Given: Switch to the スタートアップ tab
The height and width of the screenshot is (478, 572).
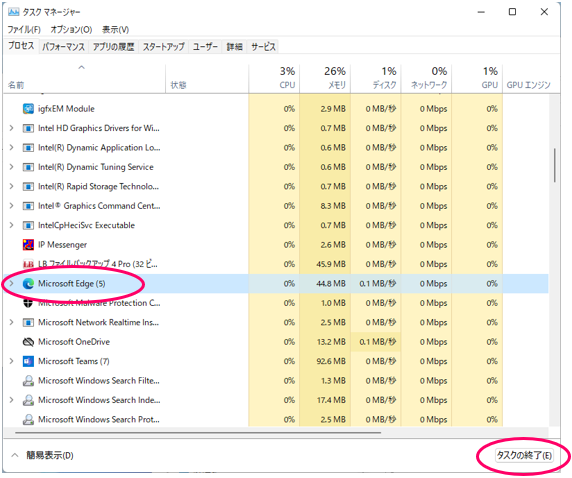Looking at the screenshot, I should pos(163,47).
